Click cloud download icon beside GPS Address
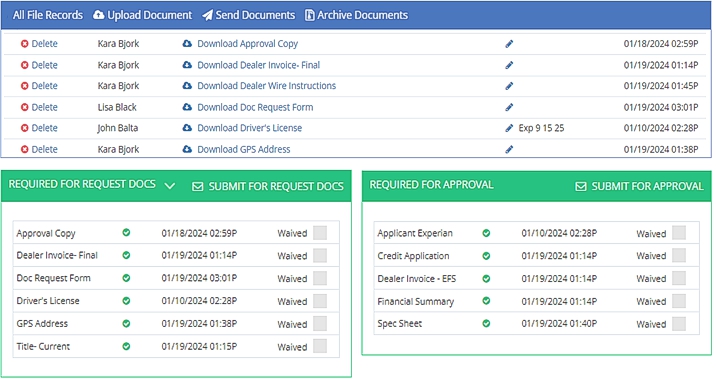This screenshot has height=379, width=716. [187, 149]
